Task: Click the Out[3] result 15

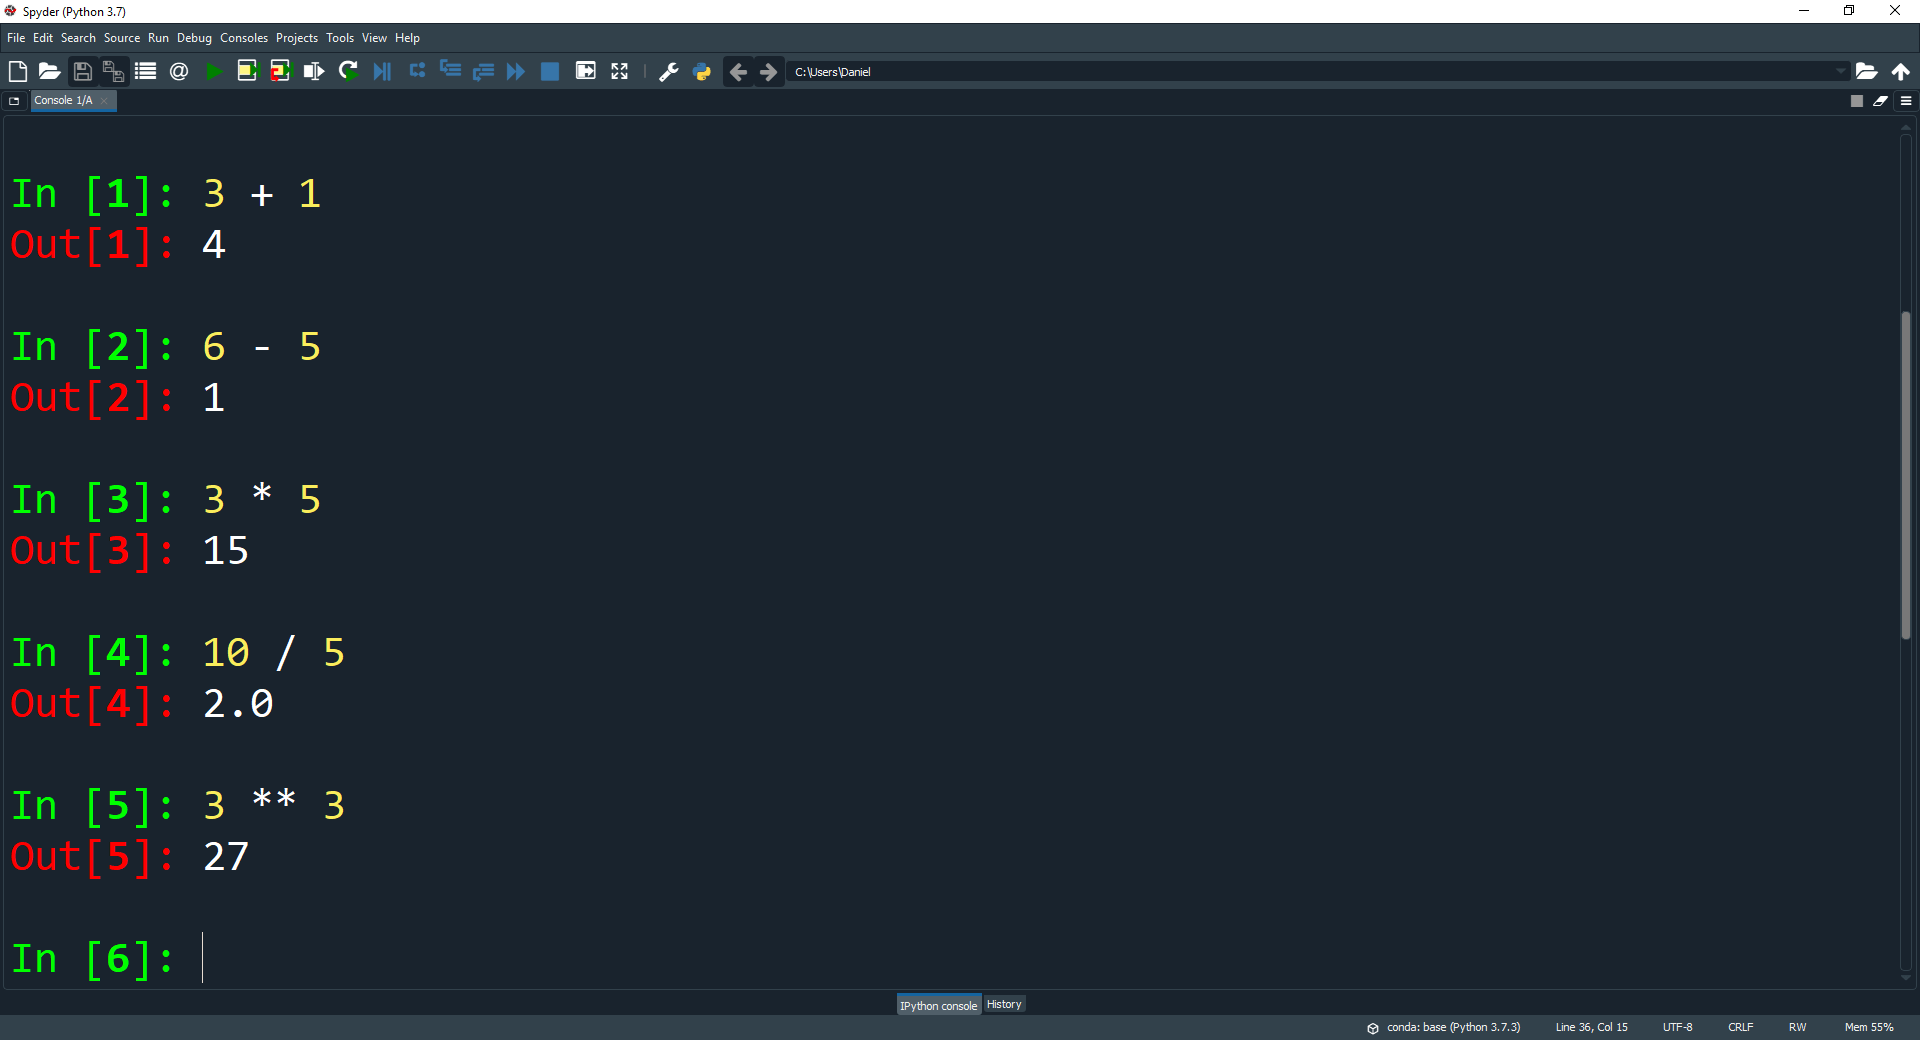Action: pos(226,551)
